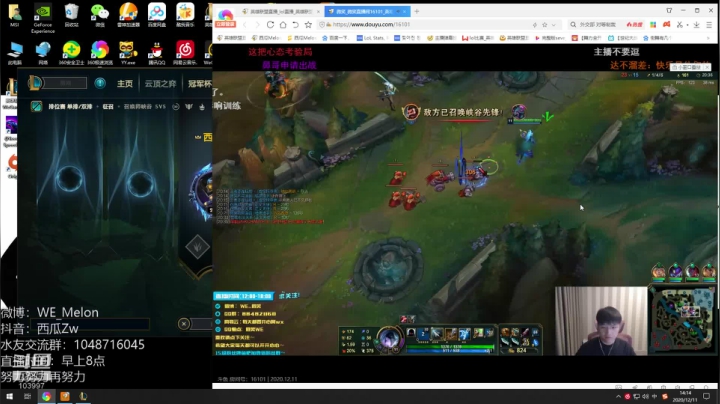Open the browser screenshot scissors tool
The width and height of the screenshot is (720, 404).
(x=680, y=25)
